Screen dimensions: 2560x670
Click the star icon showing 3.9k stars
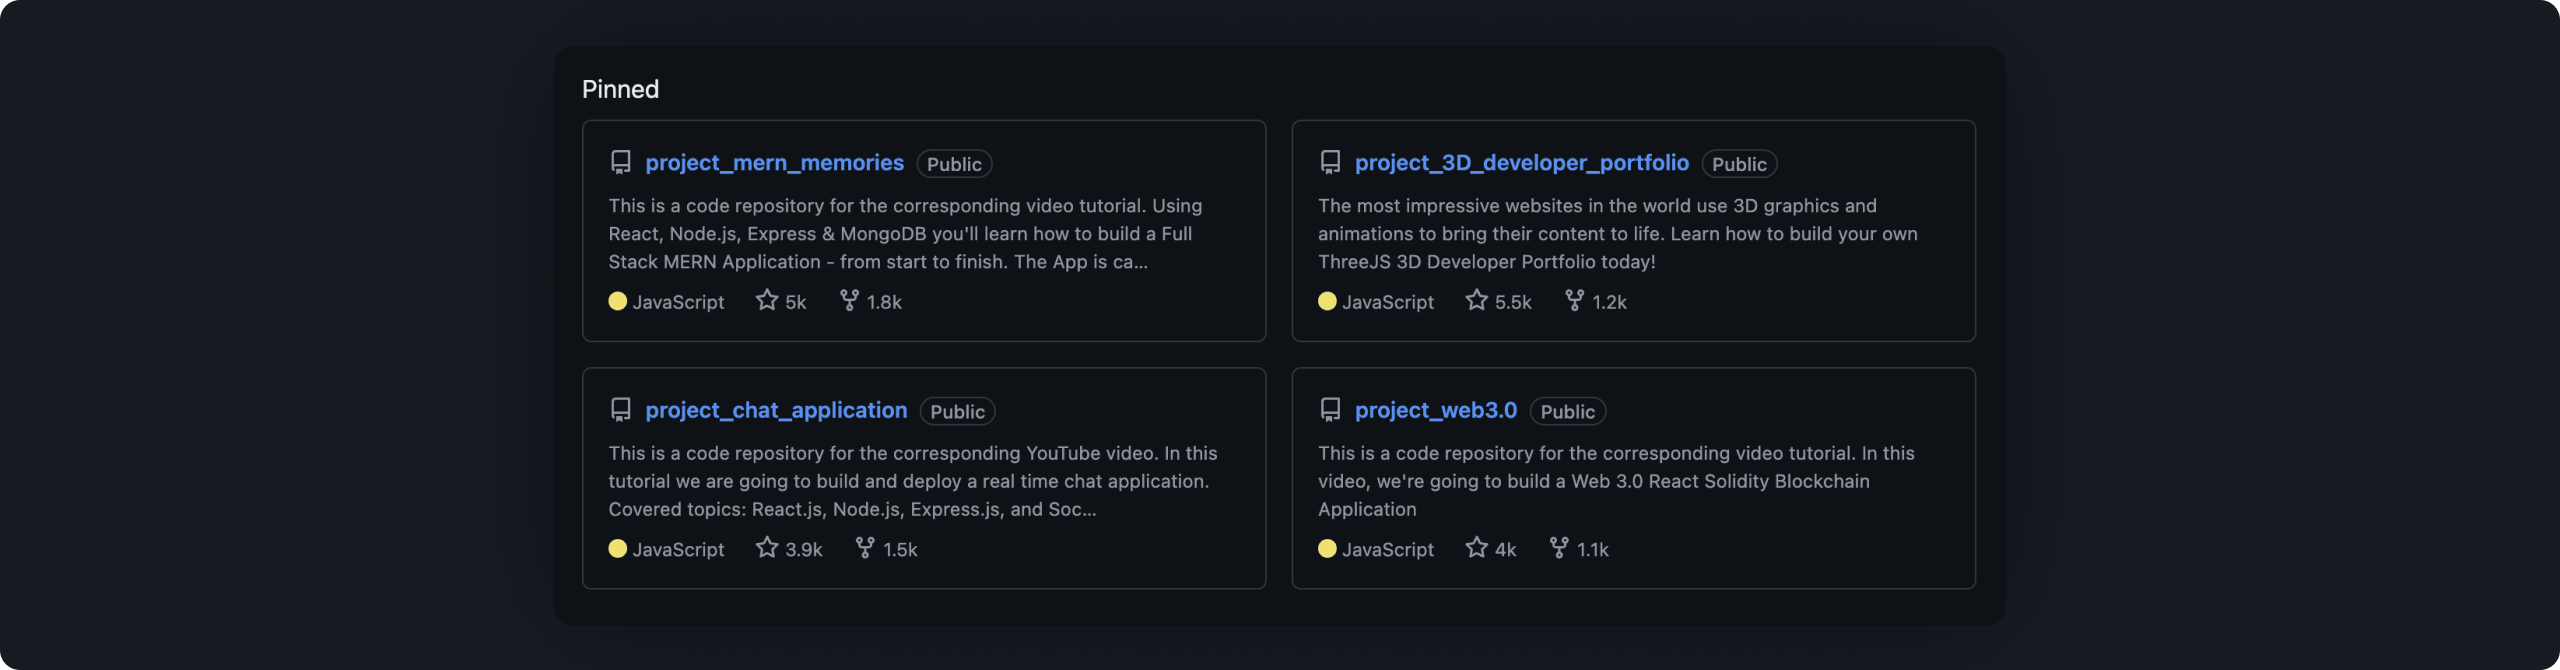click(x=767, y=548)
